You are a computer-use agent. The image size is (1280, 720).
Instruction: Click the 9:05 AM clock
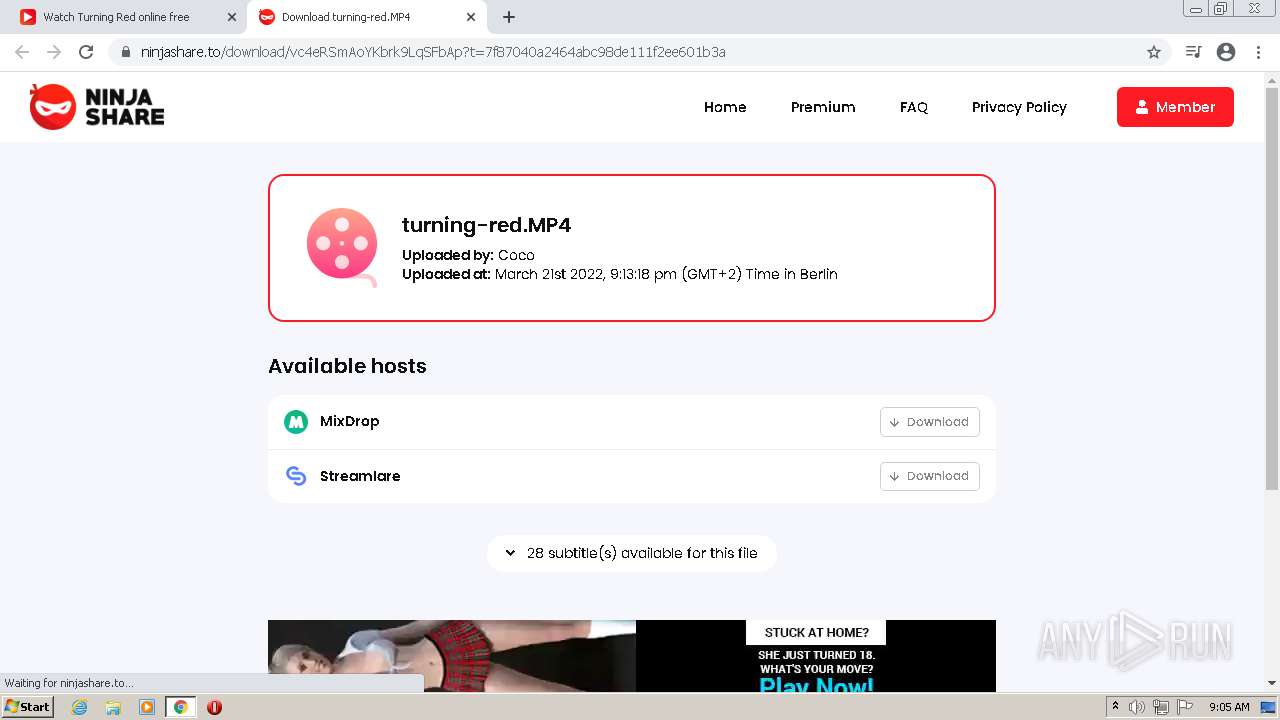(x=1229, y=707)
